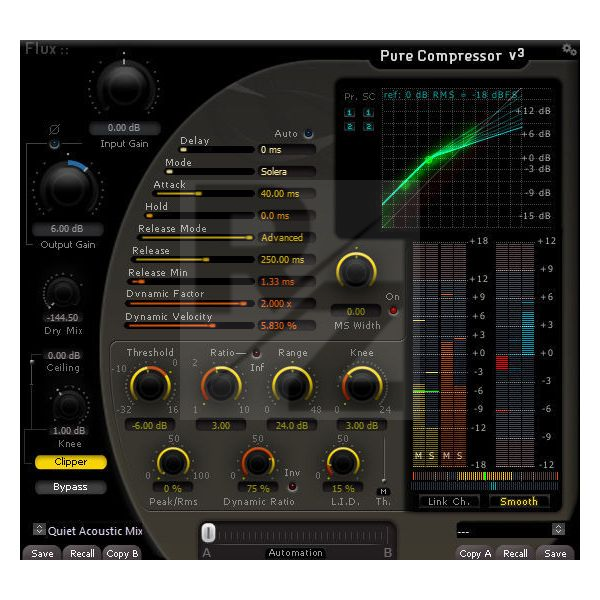This screenshot has width=600, height=600.
Task: Click MS Width value 0.00
Action: pyautogui.click(x=356, y=311)
